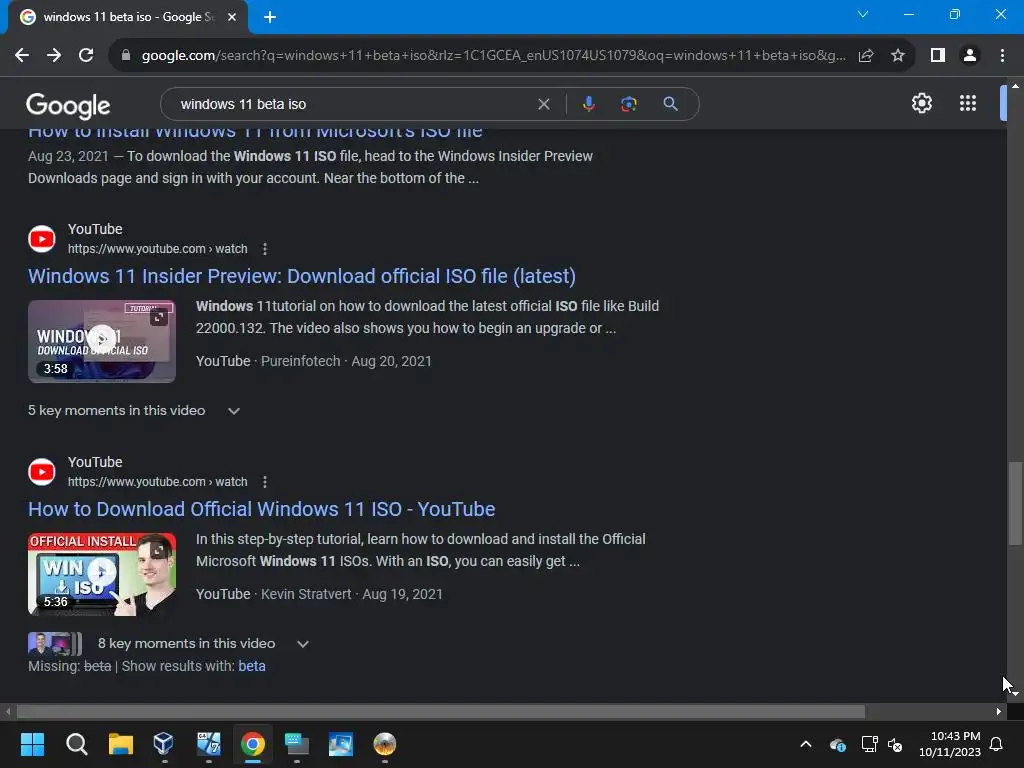Click the muted volume icon in system tray
The width and height of the screenshot is (1024, 768).
click(895, 744)
